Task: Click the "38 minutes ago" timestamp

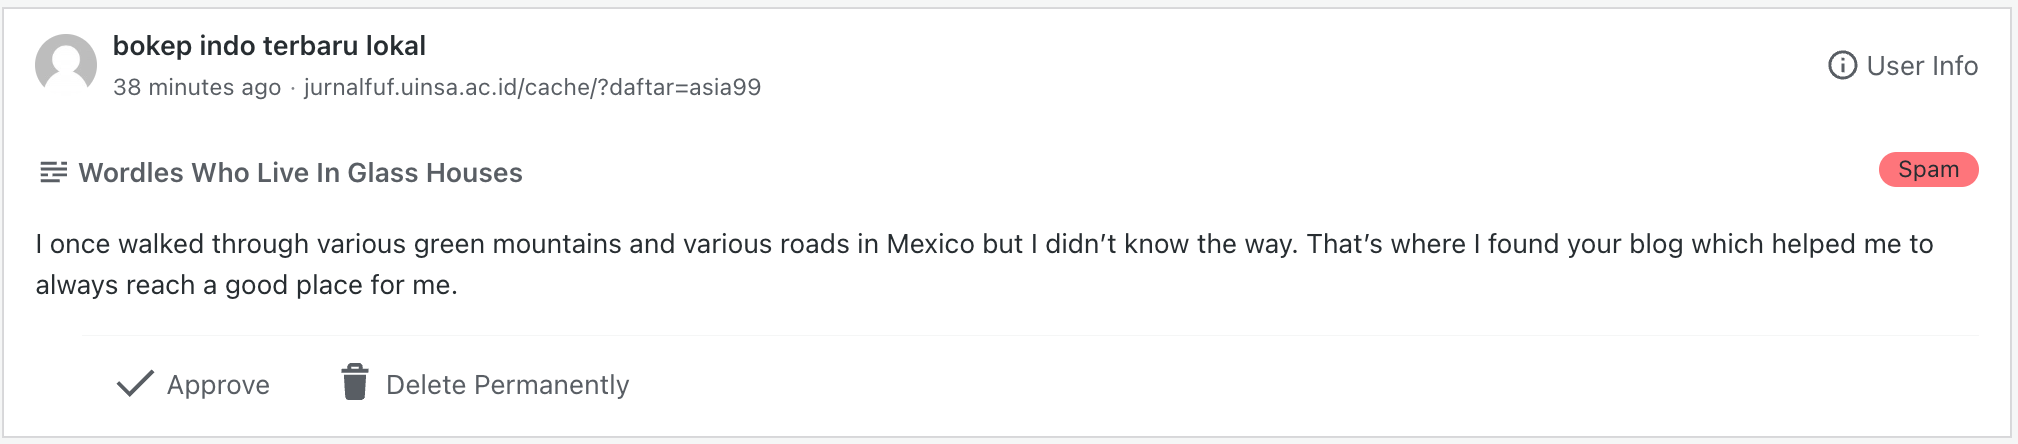Action: (x=197, y=87)
